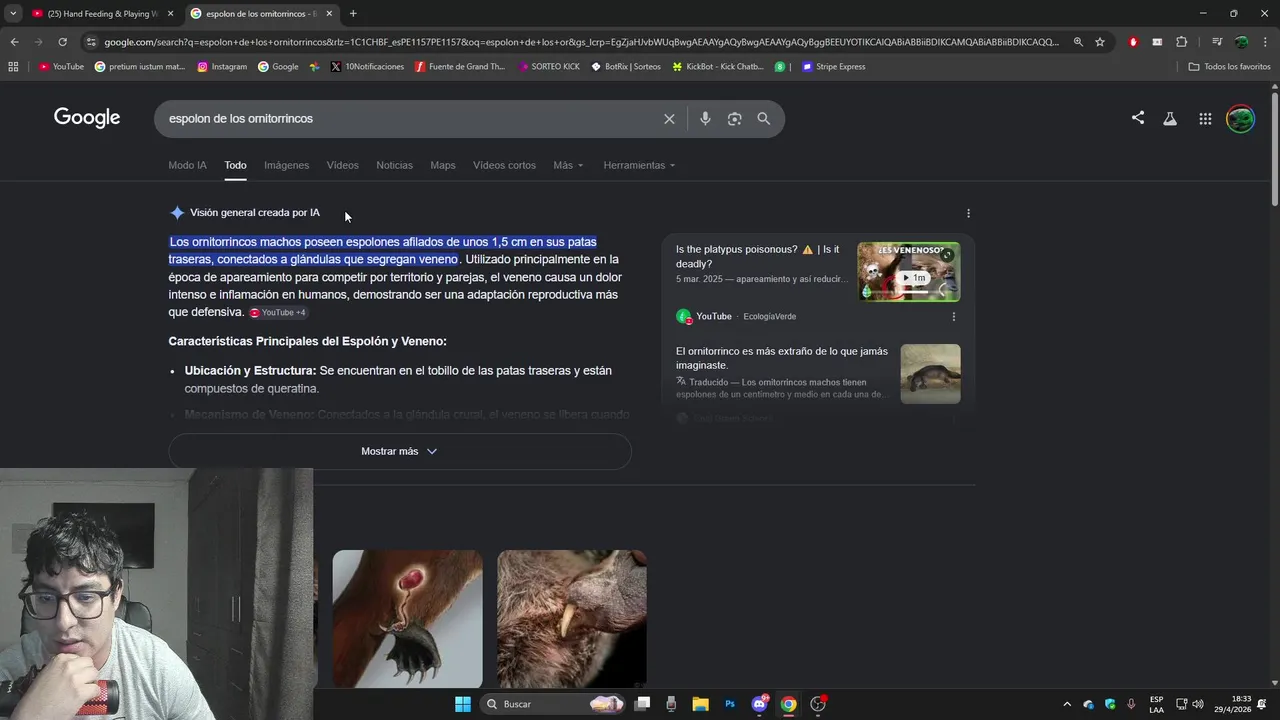Open the Chrome extensions puzzle icon
The image size is (1280, 720).
click(1181, 42)
